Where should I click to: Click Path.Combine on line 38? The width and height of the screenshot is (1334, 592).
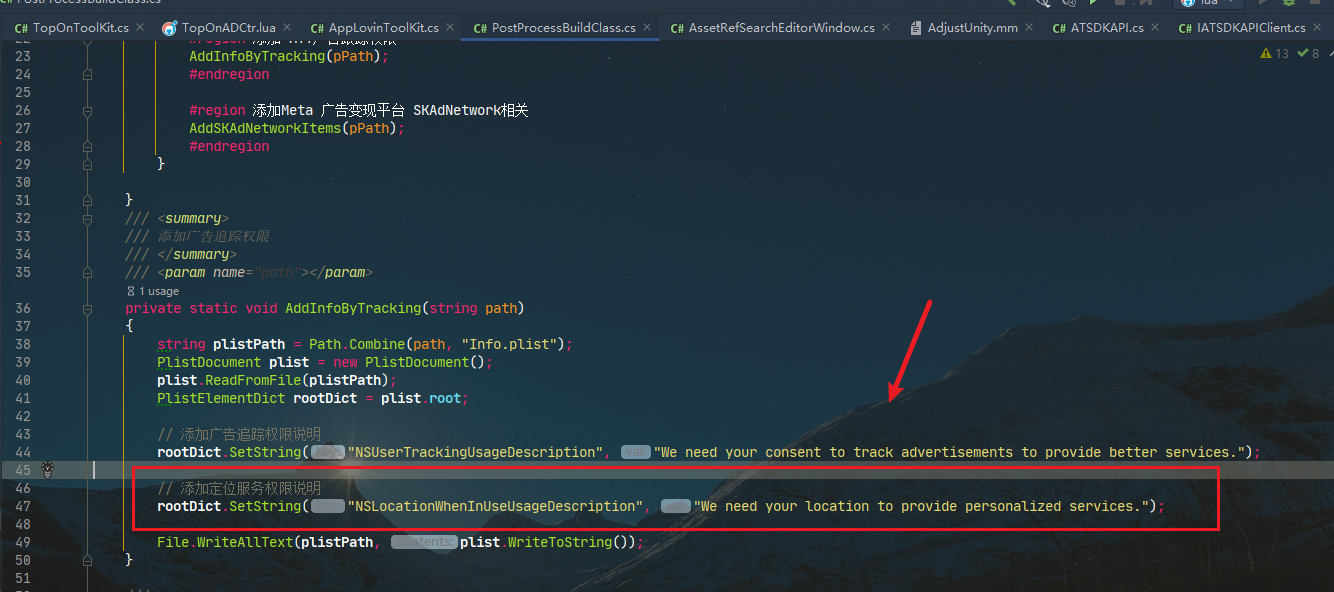pyautogui.click(x=357, y=344)
